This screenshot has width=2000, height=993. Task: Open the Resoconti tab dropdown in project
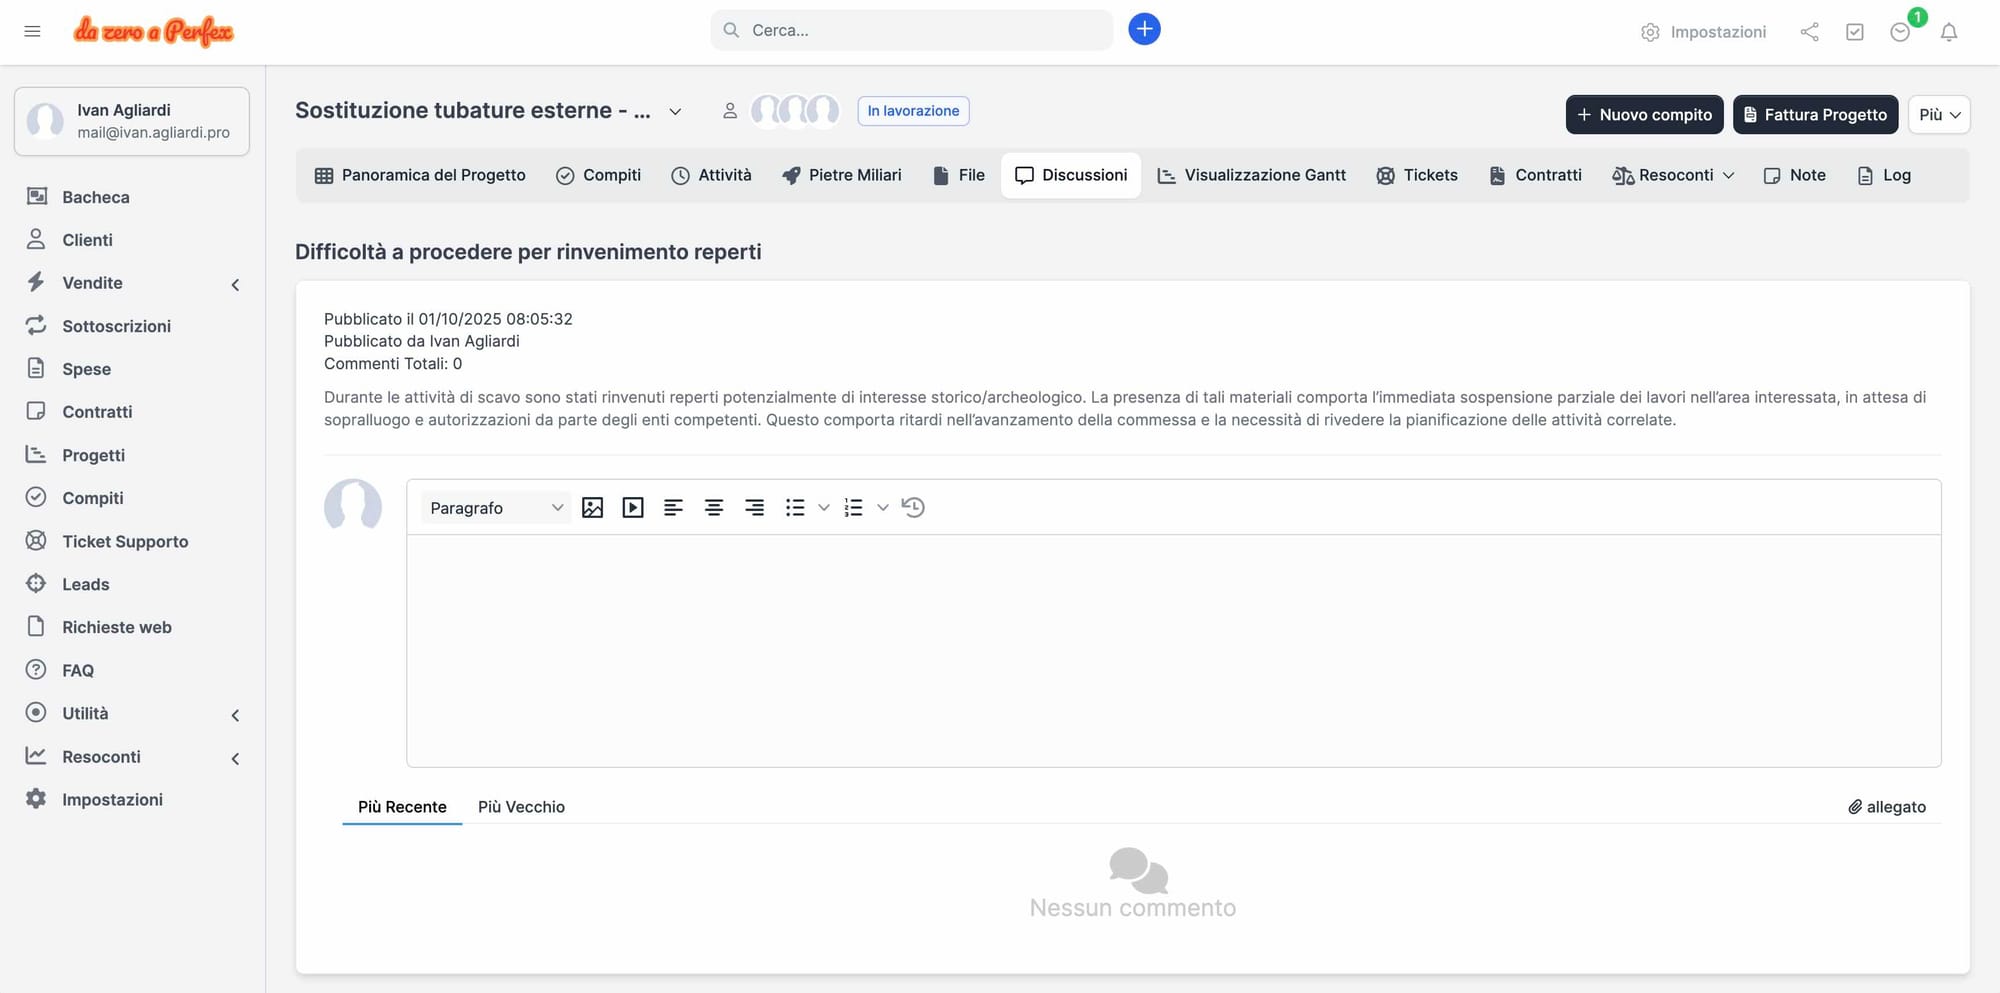1674,175
